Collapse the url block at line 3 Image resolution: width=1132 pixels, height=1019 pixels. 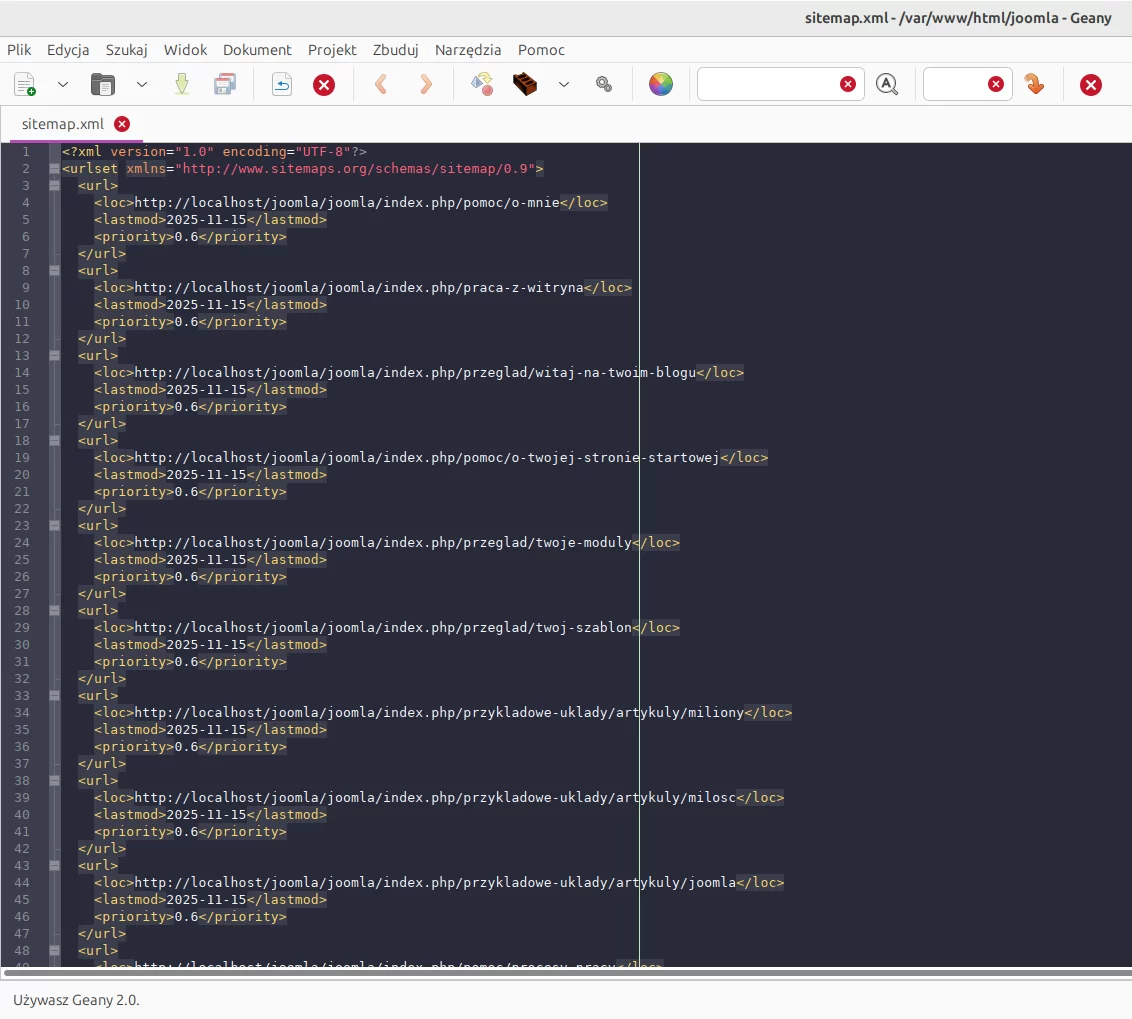(x=54, y=186)
